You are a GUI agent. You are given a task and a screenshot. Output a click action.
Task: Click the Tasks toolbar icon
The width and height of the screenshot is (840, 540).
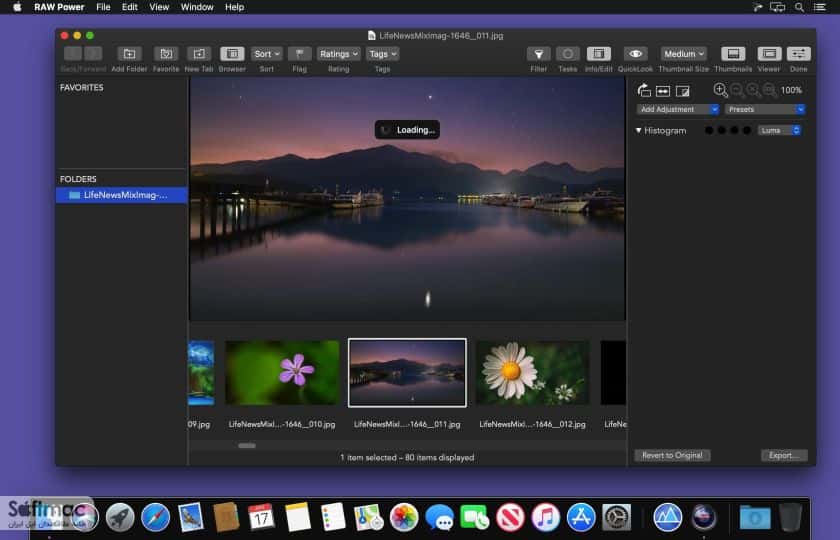pos(568,54)
